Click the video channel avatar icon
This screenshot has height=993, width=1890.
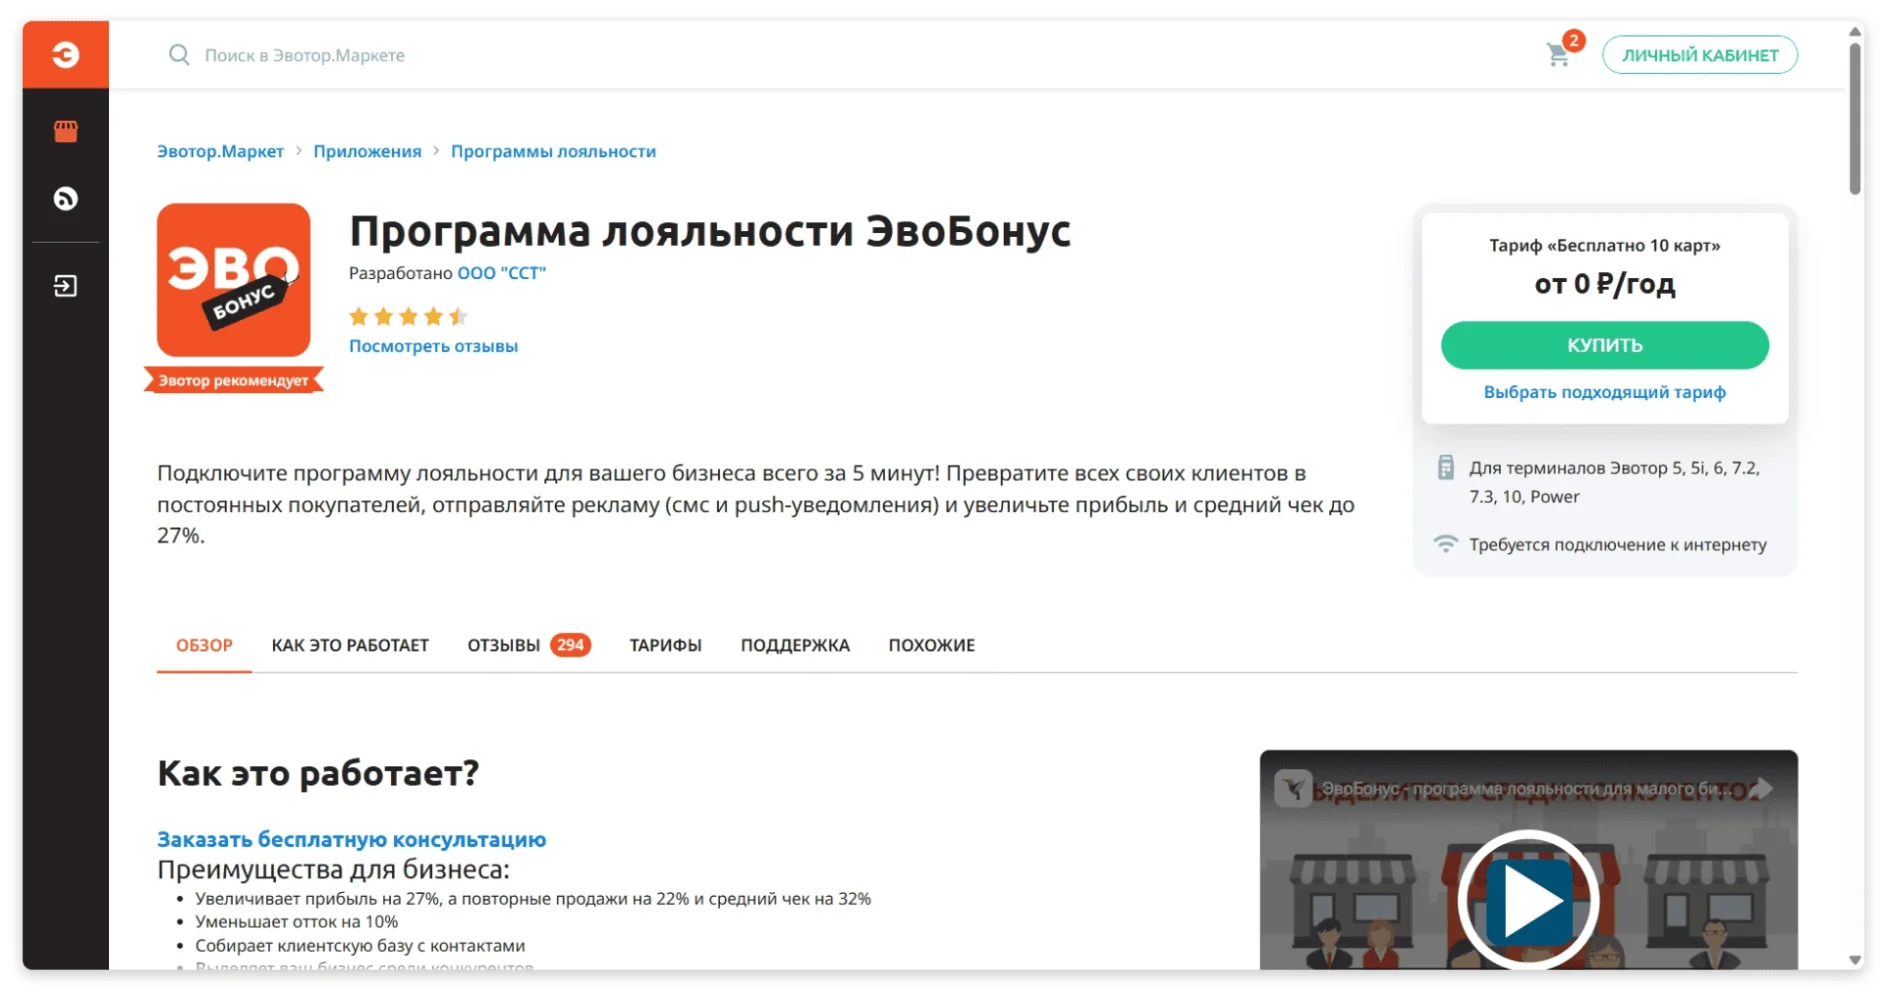click(x=1293, y=789)
